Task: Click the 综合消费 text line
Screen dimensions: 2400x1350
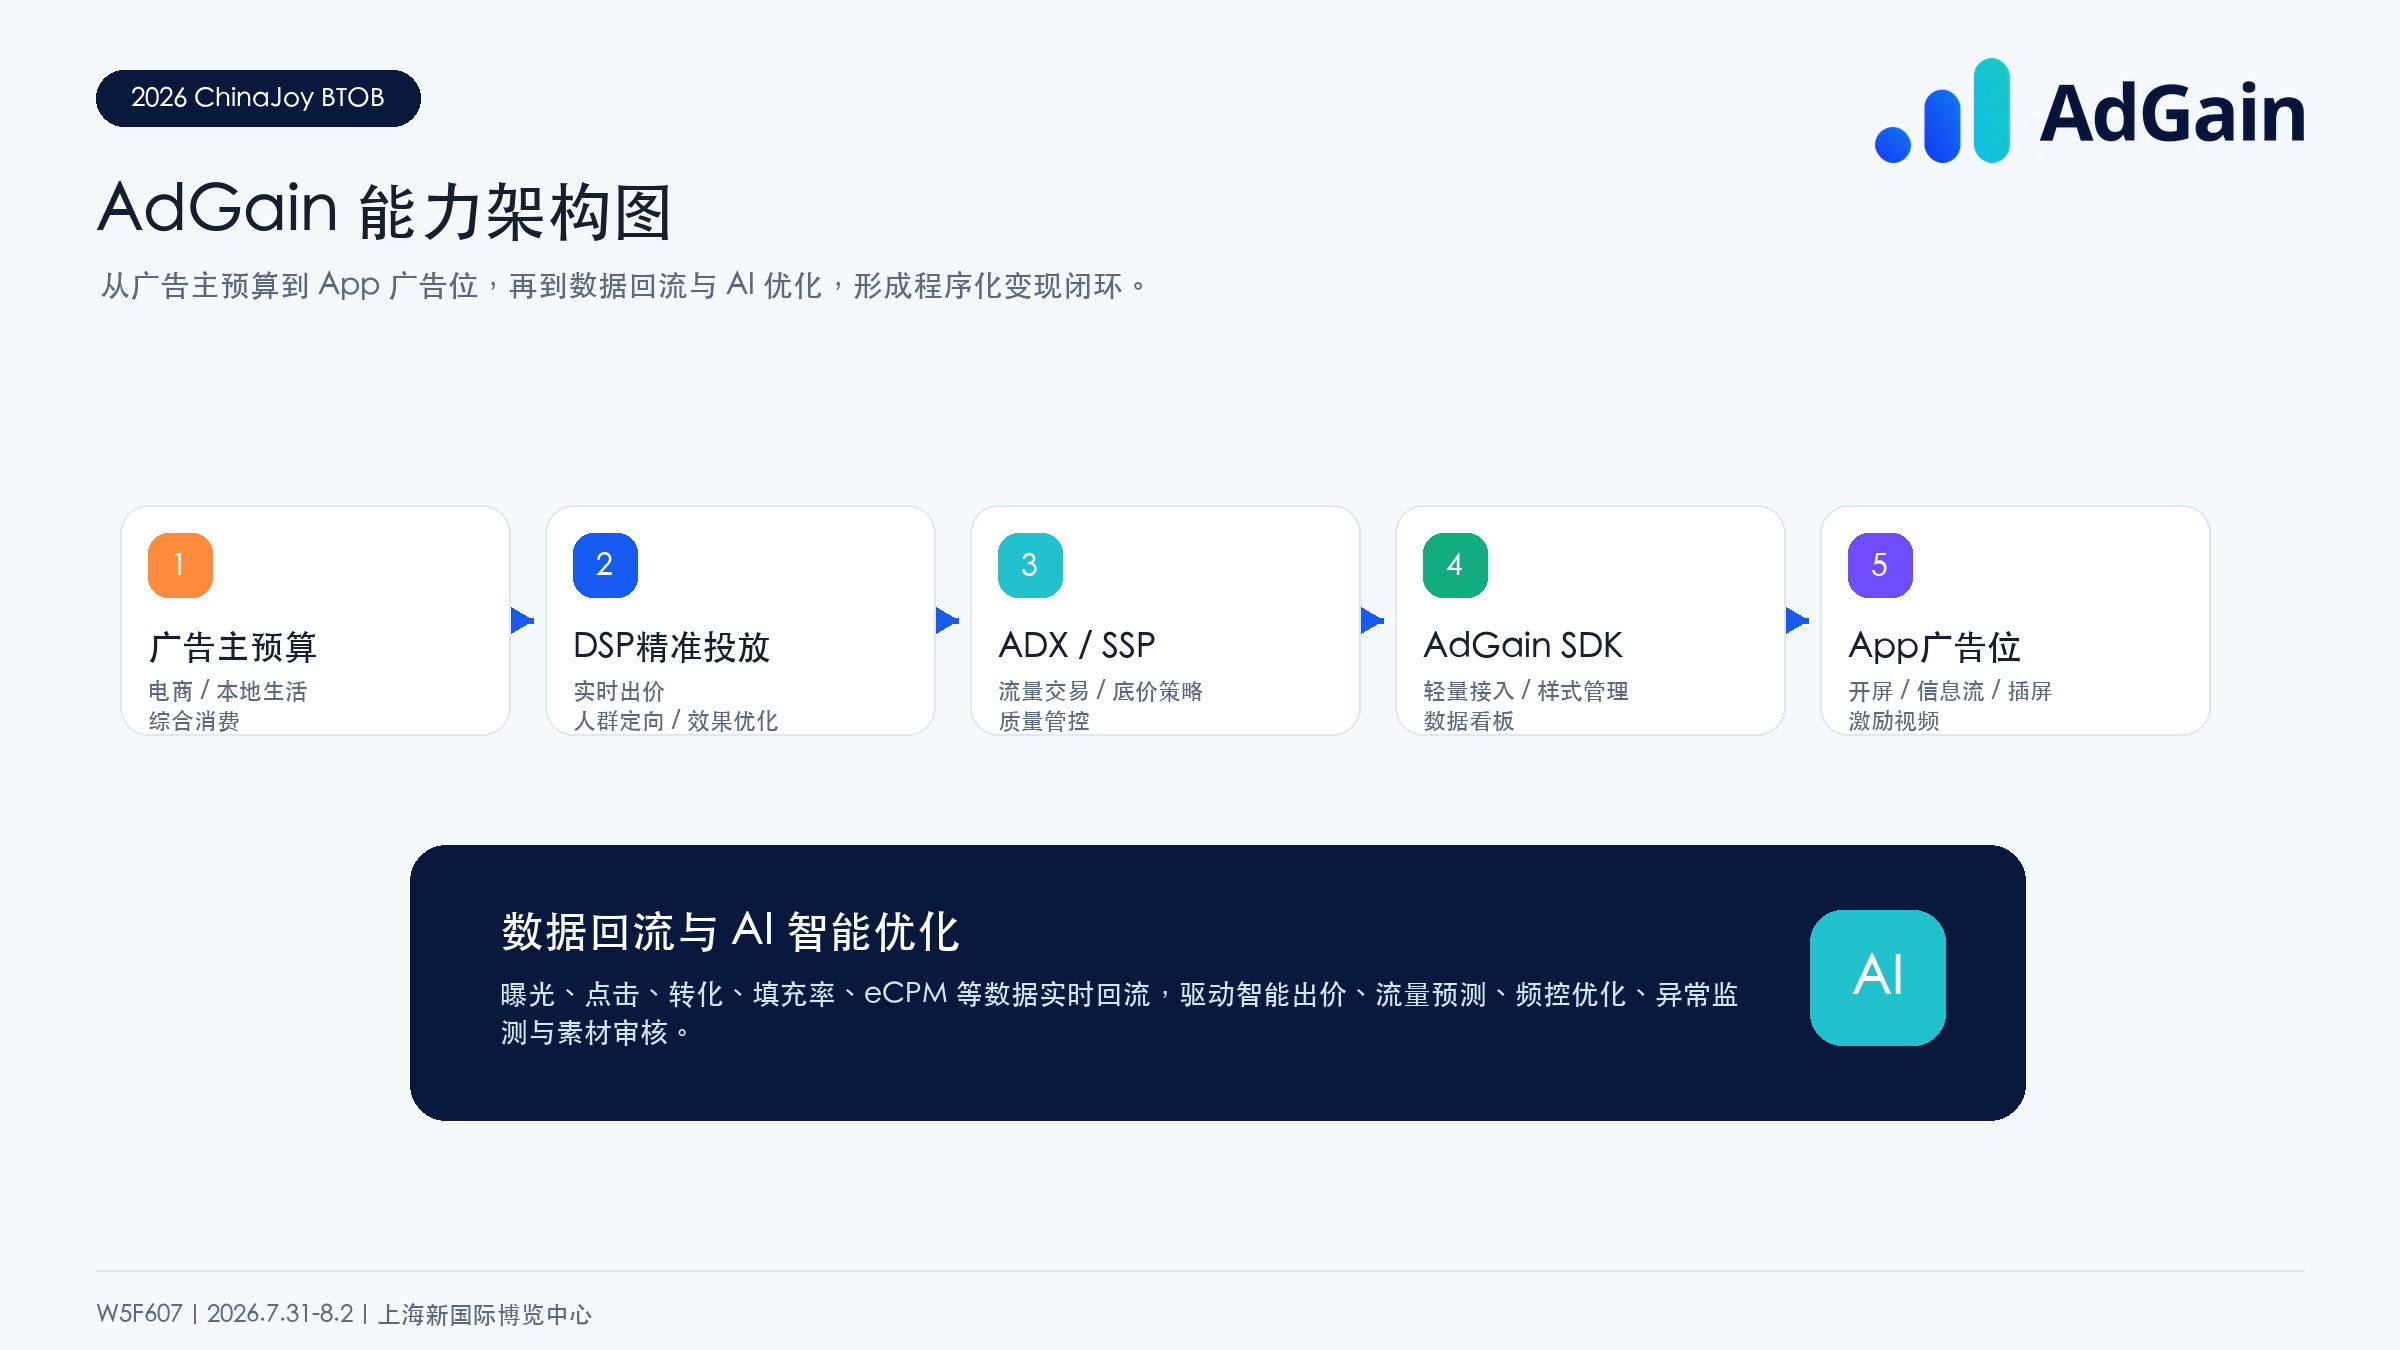Action: point(194,721)
